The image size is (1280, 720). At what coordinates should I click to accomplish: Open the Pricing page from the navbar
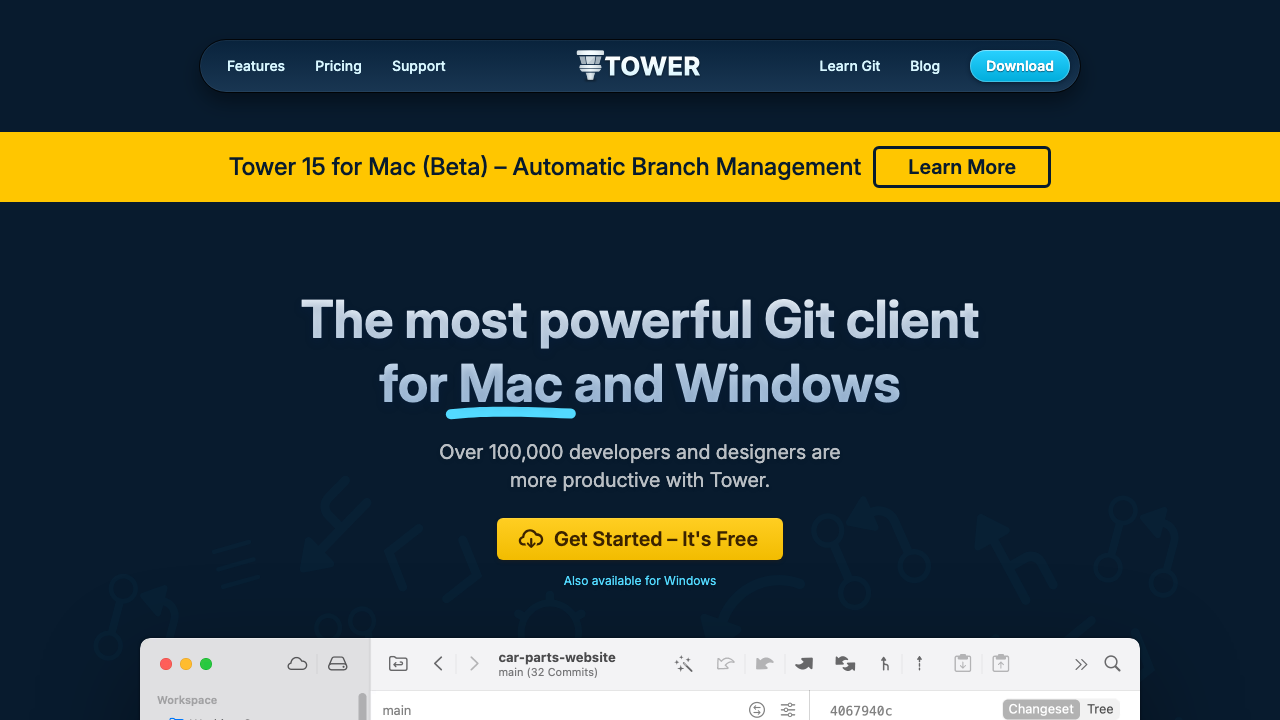[338, 66]
